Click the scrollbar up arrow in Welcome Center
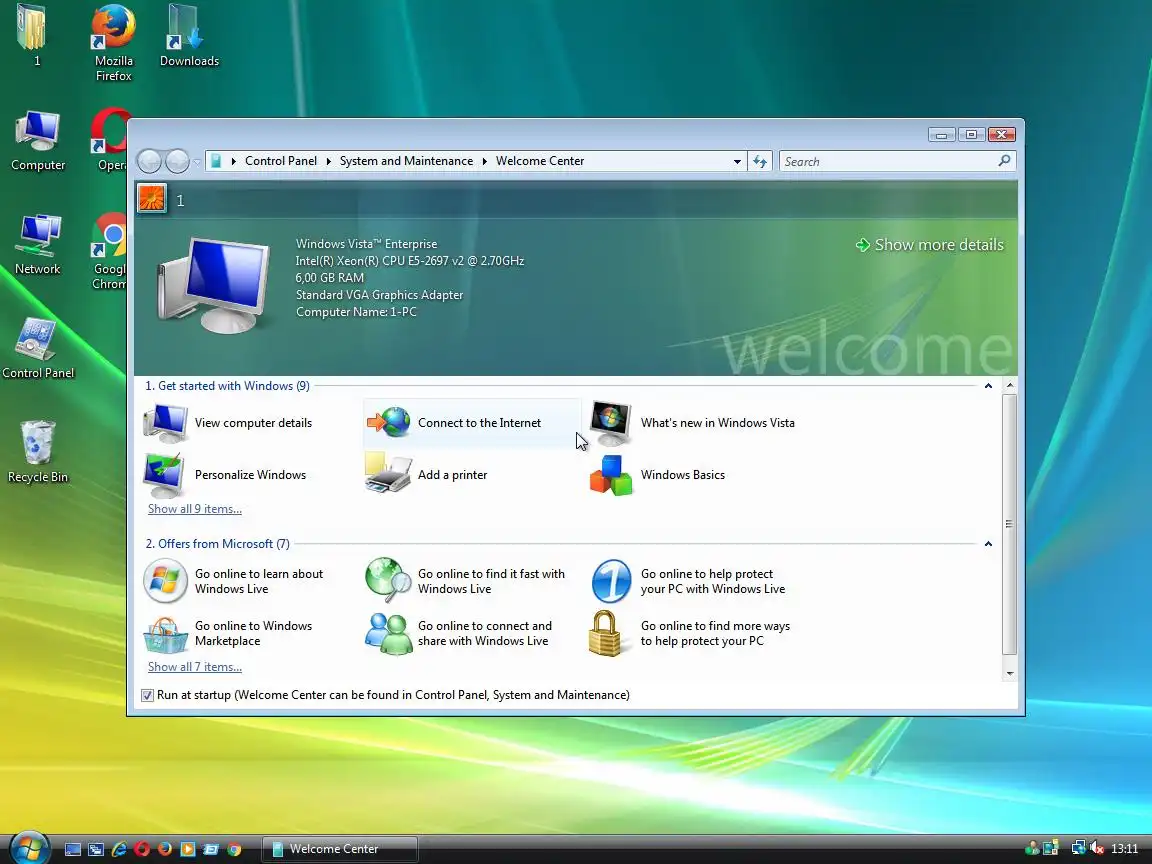The height and width of the screenshot is (864, 1152). click(1009, 386)
